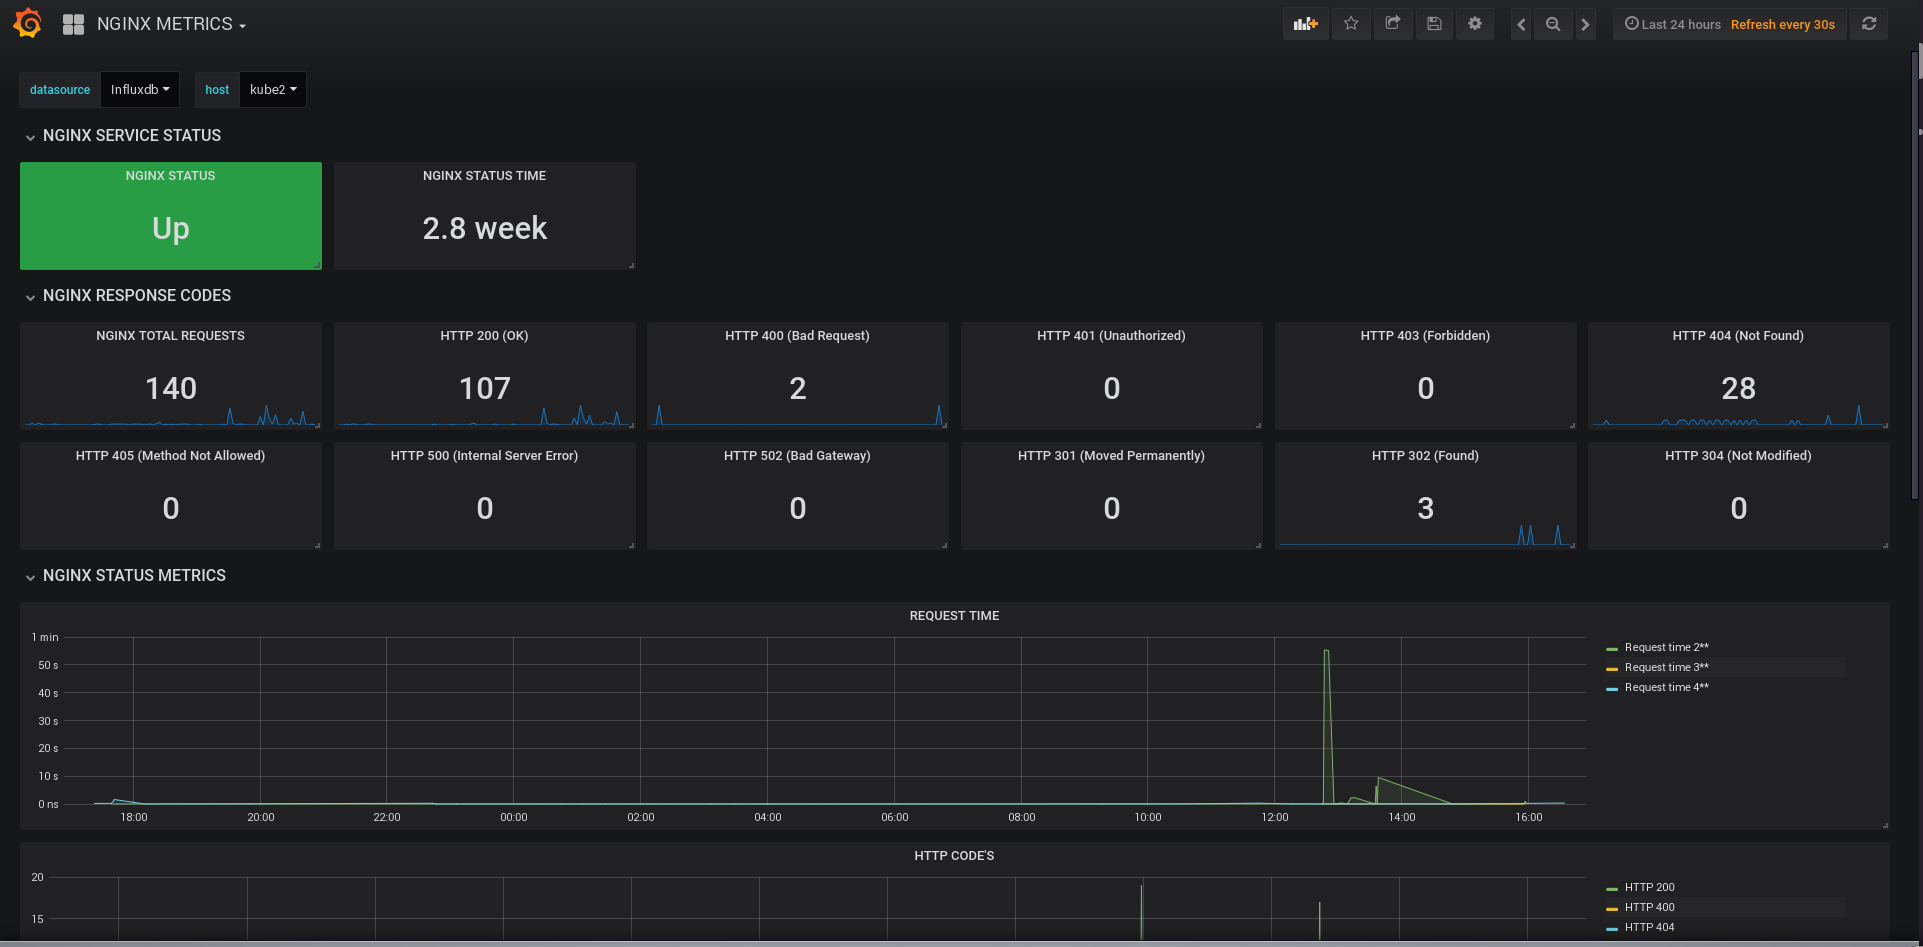Refresh the dashboard now
The height and width of the screenshot is (947, 1923).
1869,24
